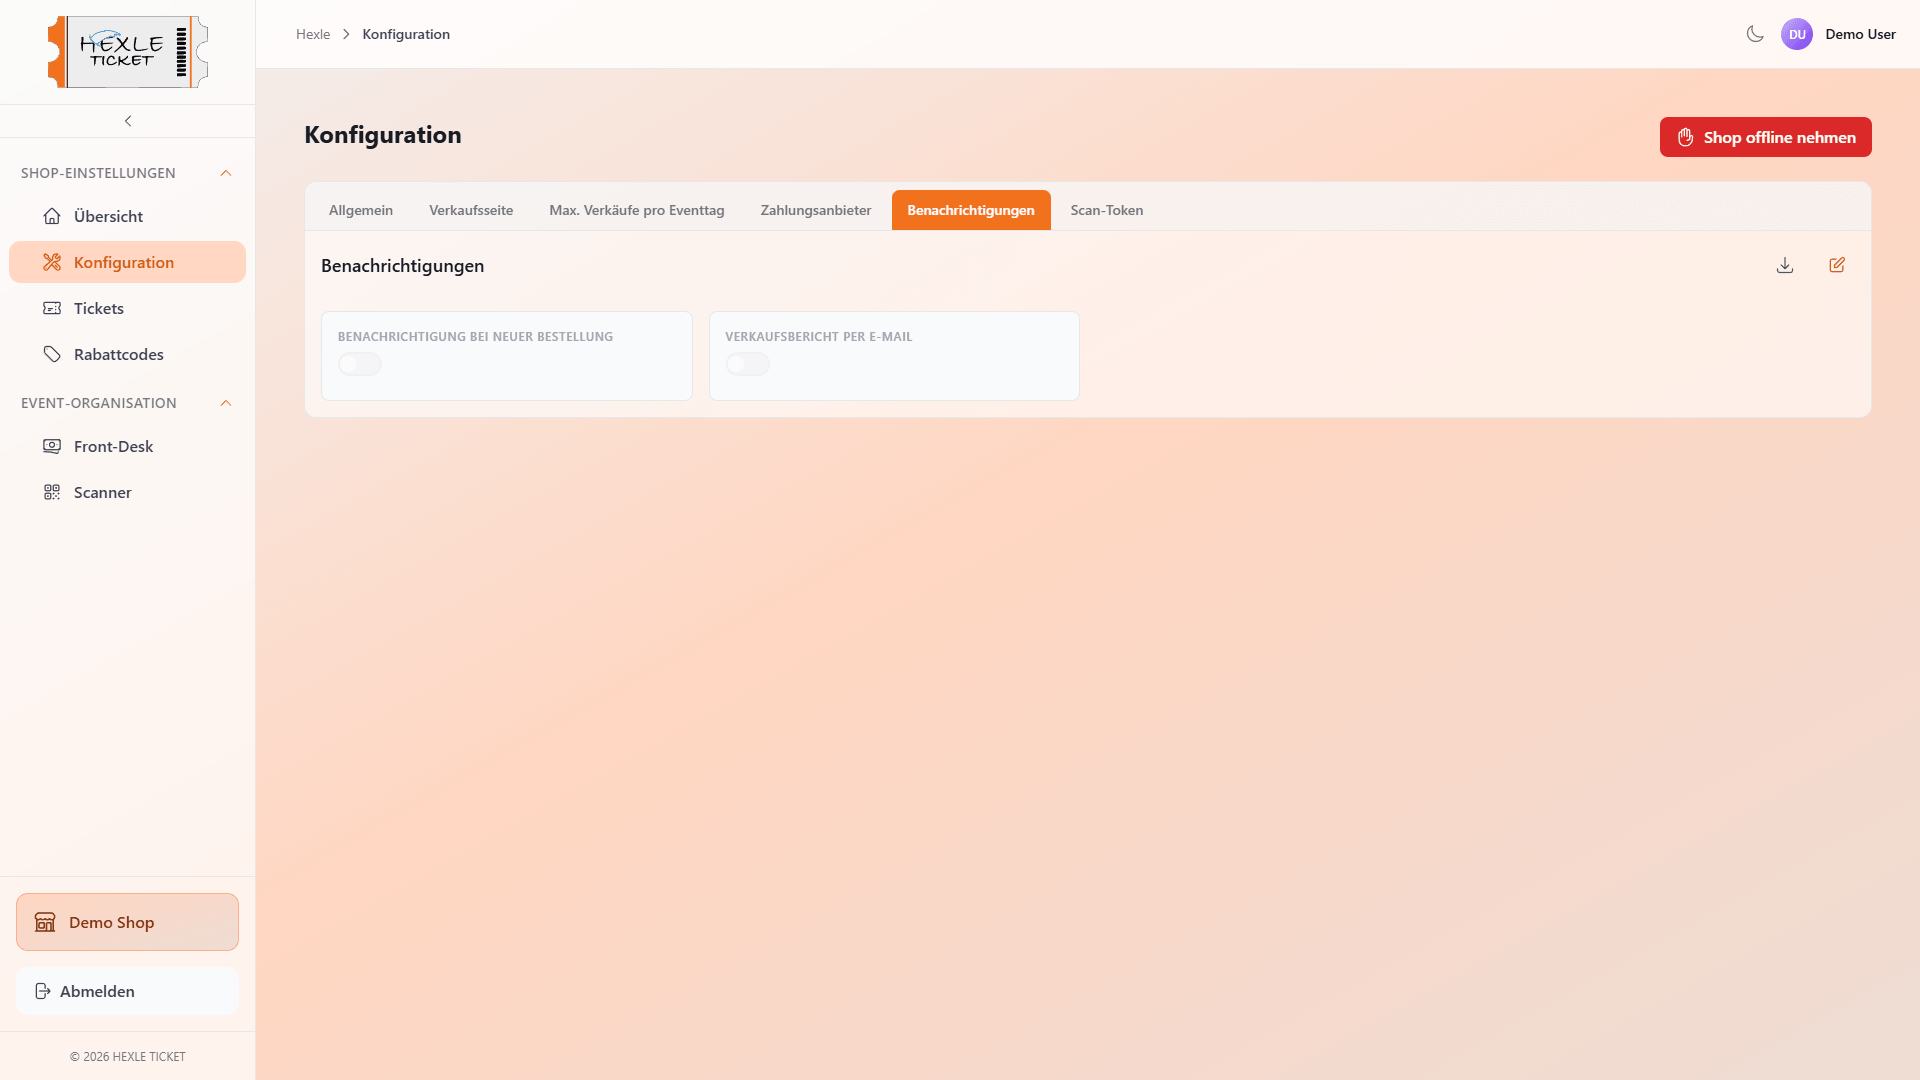This screenshot has width=1920, height=1080.
Task: Toggle Verkaufsbericht per E-Mail switch
Action: [x=747, y=364]
